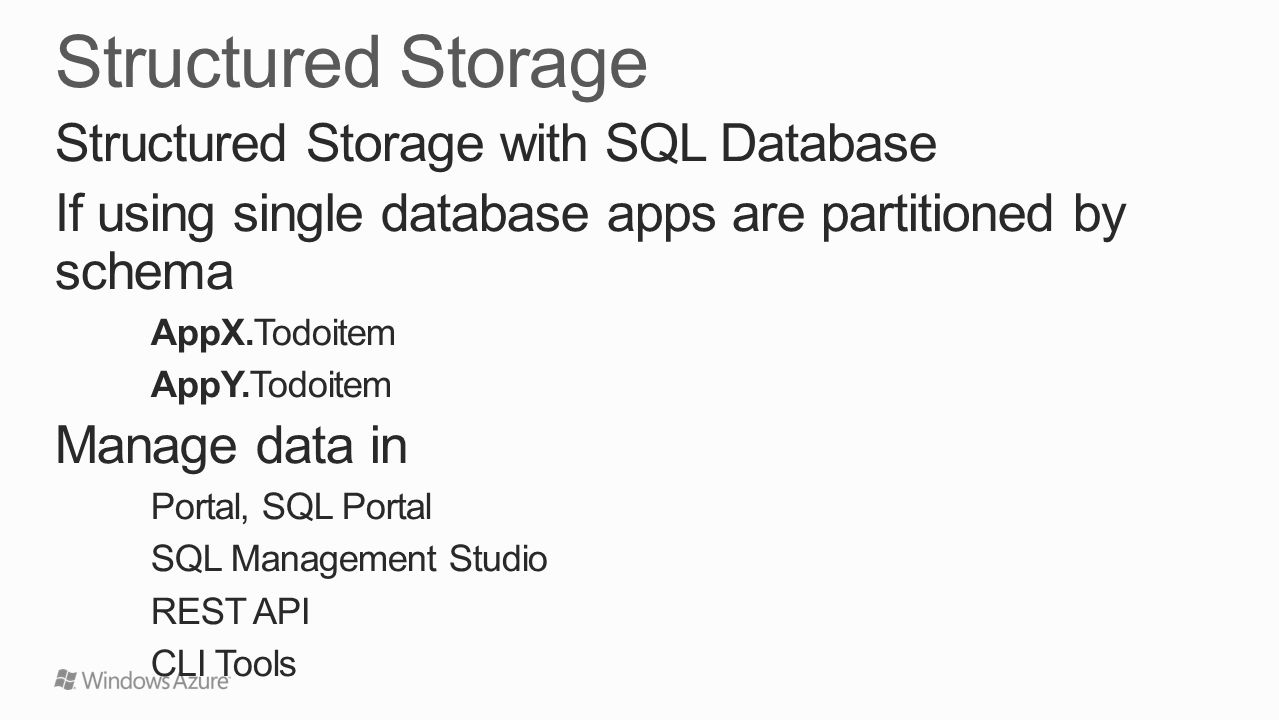Select the Structured Storage slide title
Image resolution: width=1279 pixels, height=720 pixels.
352,64
